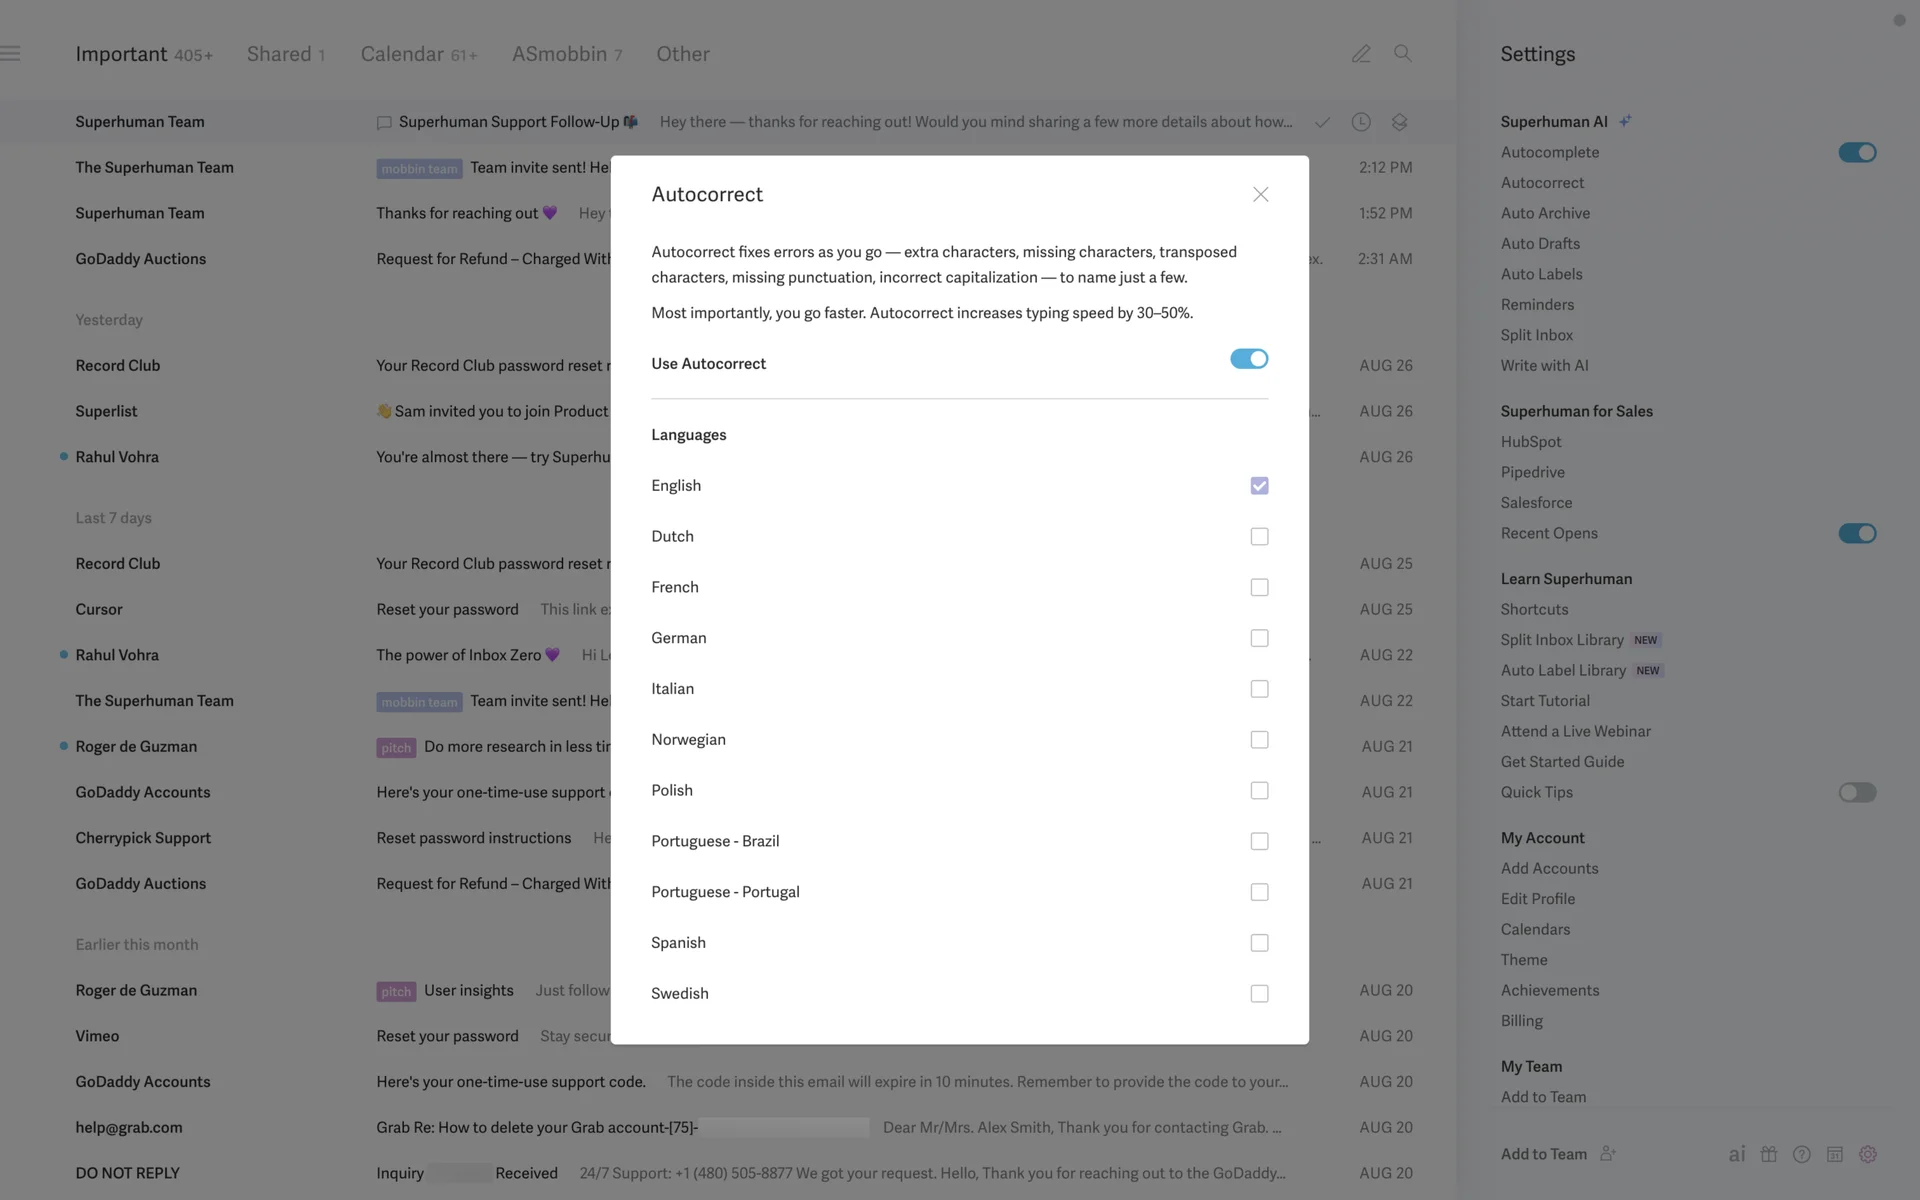Open the calendar icon in bottom bar
1920x1200 pixels.
pyautogui.click(x=1834, y=1154)
